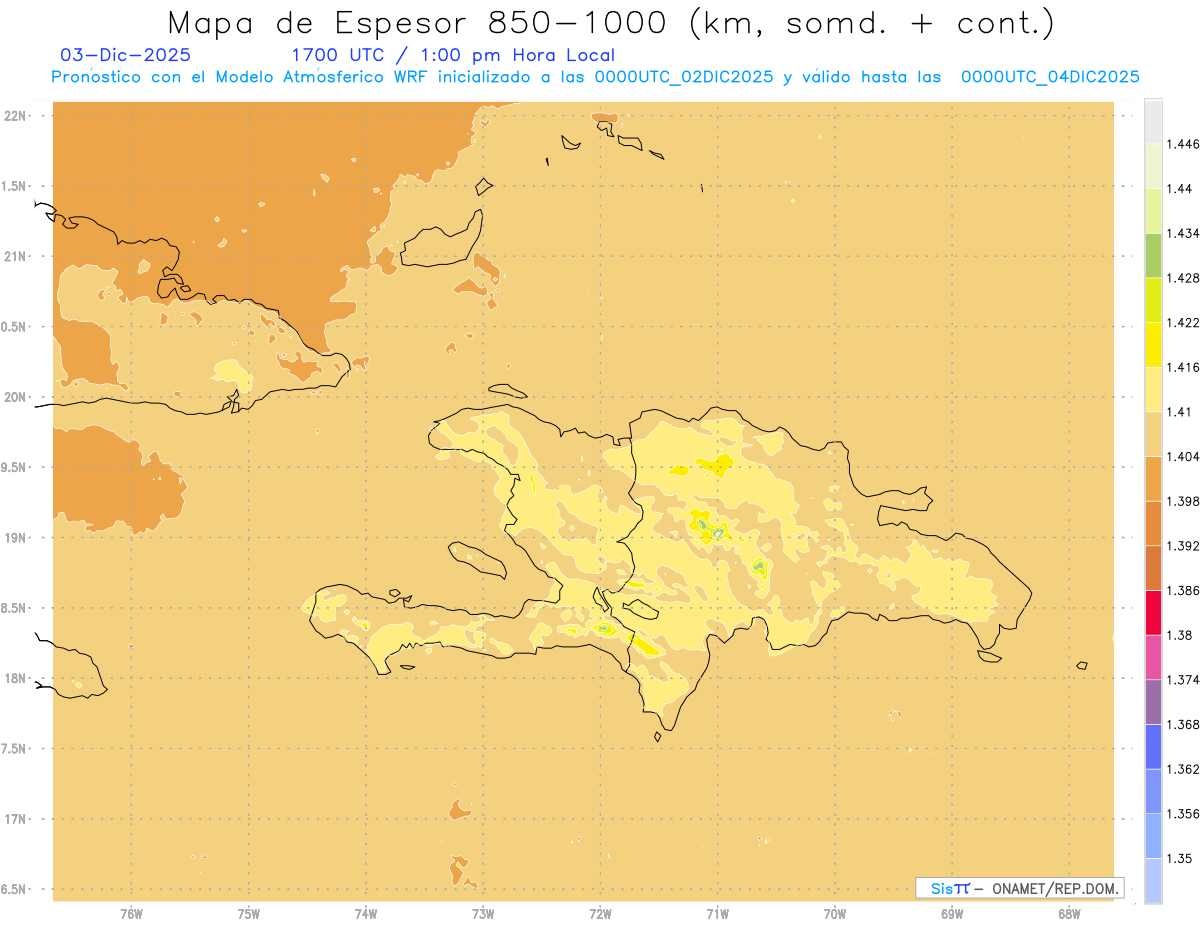Screen dimensions: 1200x927
Task: Click the "Pronostico con el Modelo Atmosferico WRF" line
Action: tap(595, 77)
